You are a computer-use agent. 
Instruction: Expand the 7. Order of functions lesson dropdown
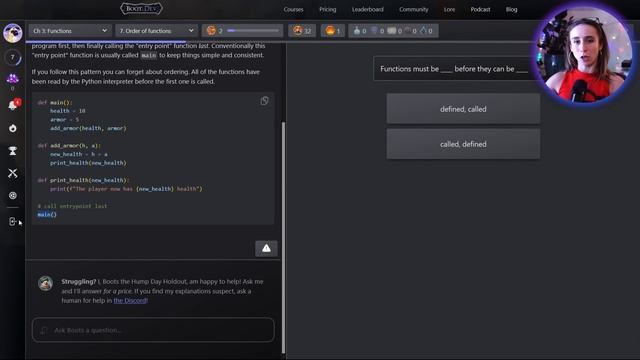(156, 31)
